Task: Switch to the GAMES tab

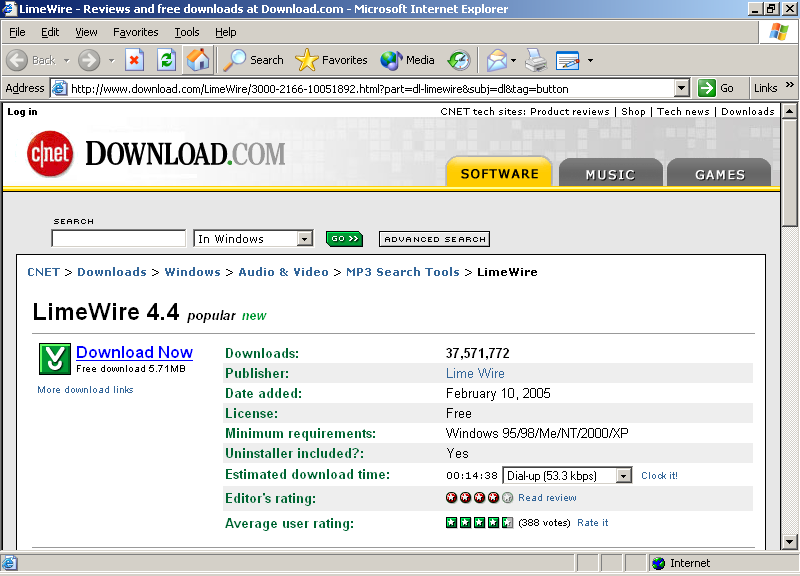Action: [719, 173]
